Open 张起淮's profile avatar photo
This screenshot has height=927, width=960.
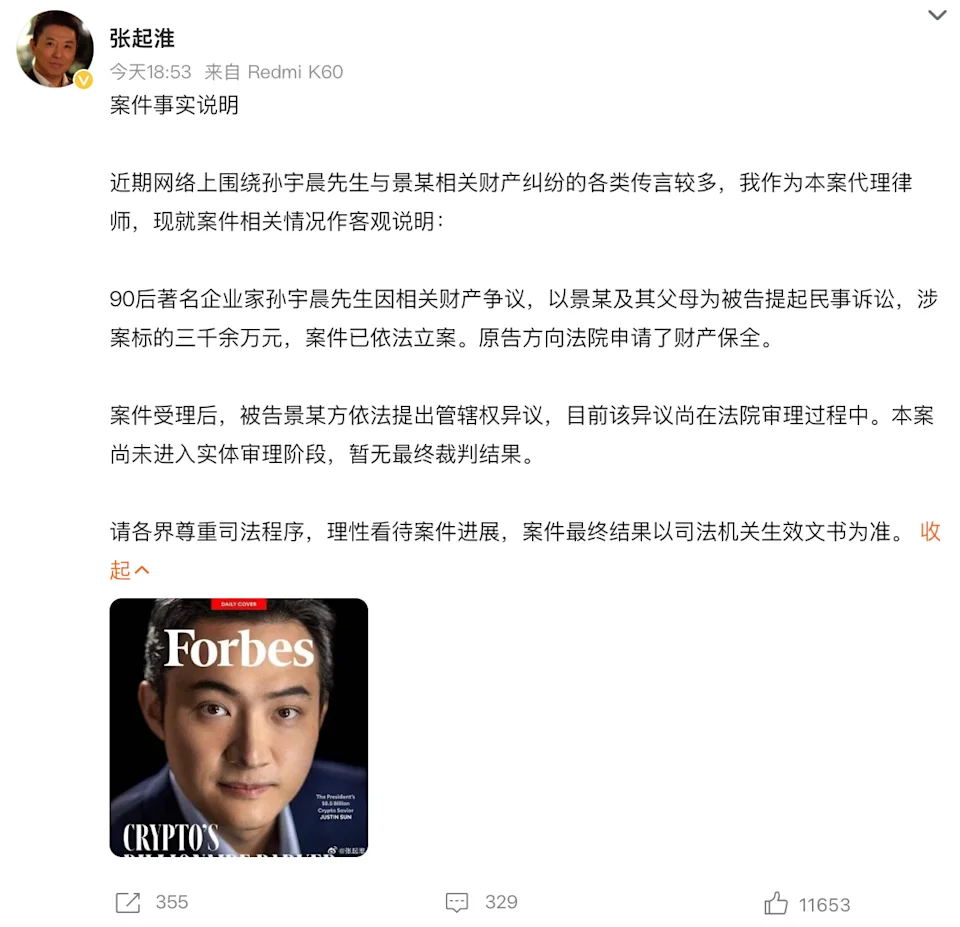[54, 49]
